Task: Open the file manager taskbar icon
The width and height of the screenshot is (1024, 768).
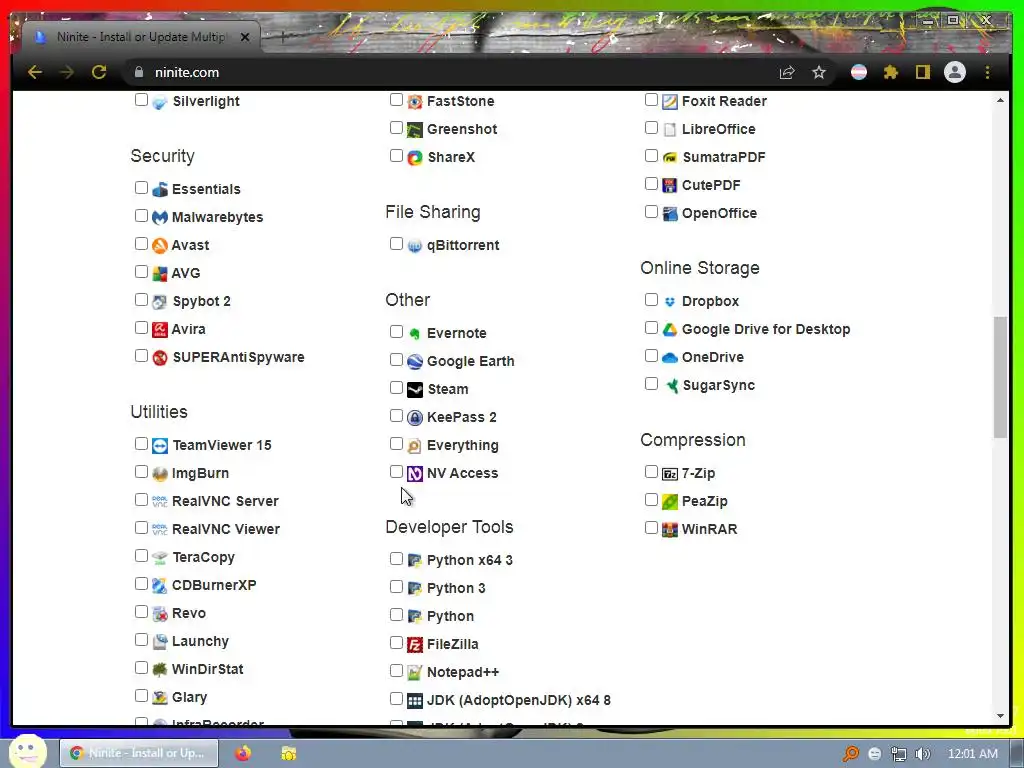Action: point(289,753)
